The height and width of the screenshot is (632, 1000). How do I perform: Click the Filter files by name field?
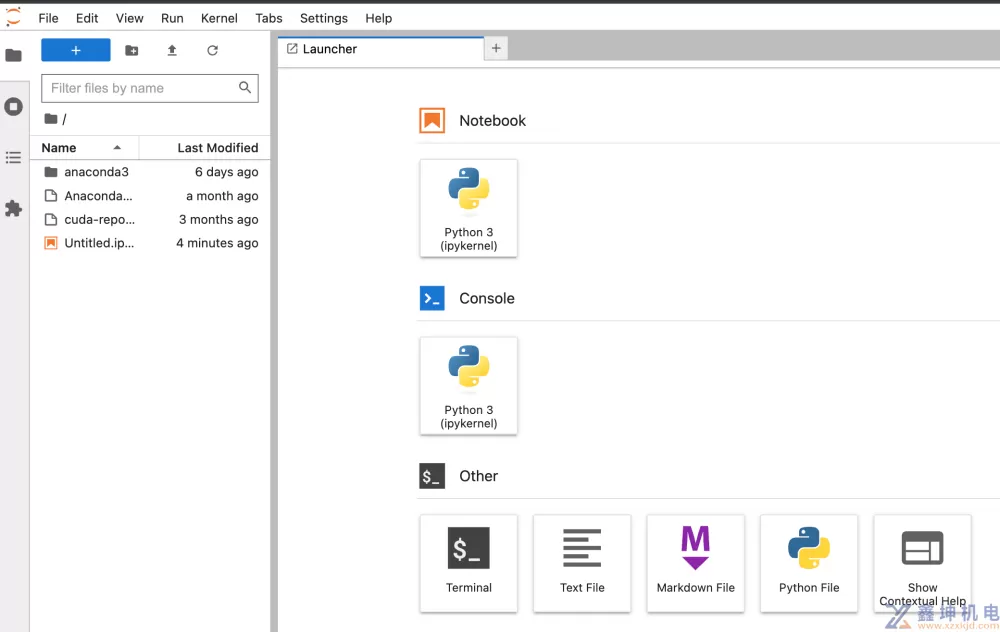pyautogui.click(x=140, y=88)
